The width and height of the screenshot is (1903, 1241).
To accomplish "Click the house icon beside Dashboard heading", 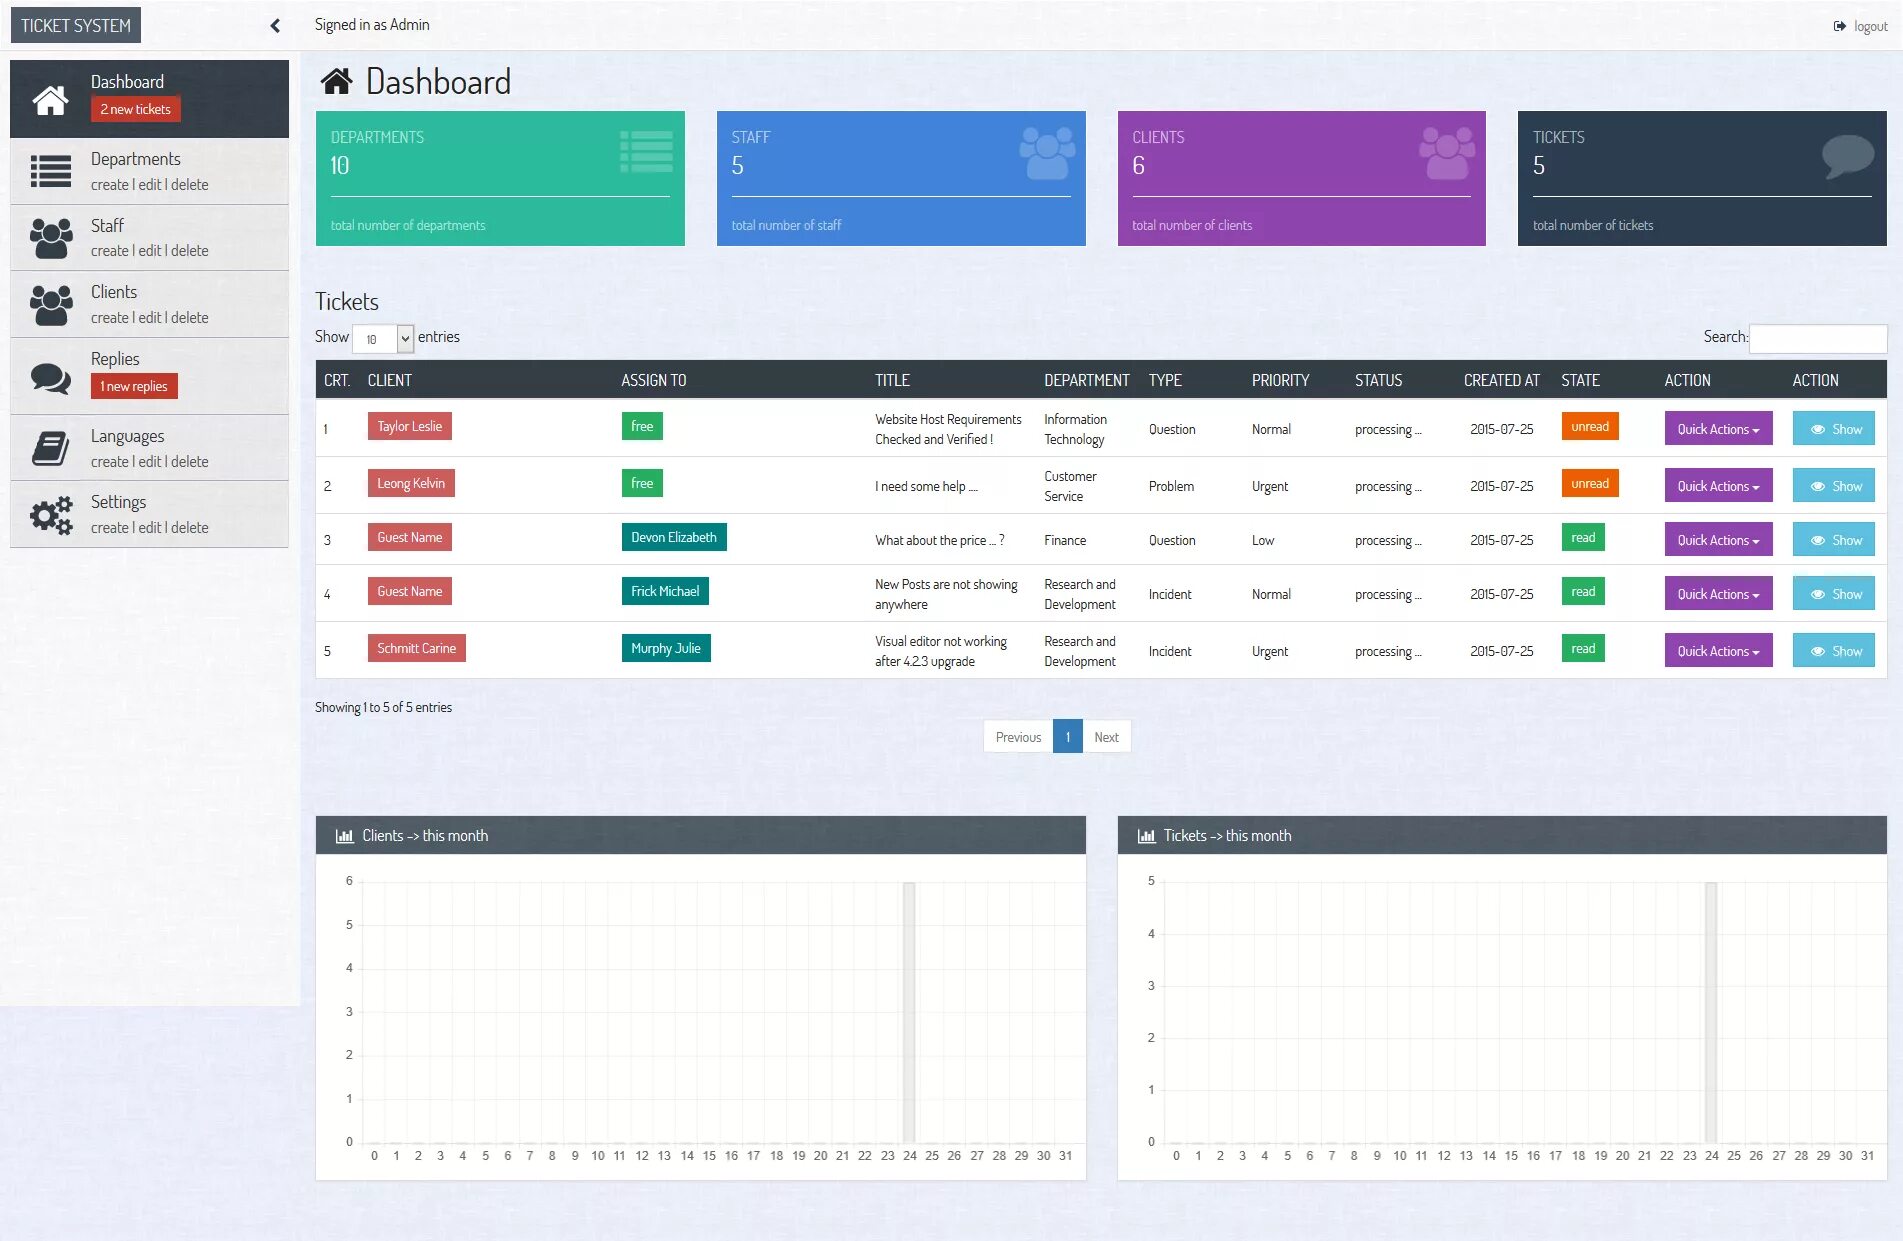I will (x=336, y=81).
